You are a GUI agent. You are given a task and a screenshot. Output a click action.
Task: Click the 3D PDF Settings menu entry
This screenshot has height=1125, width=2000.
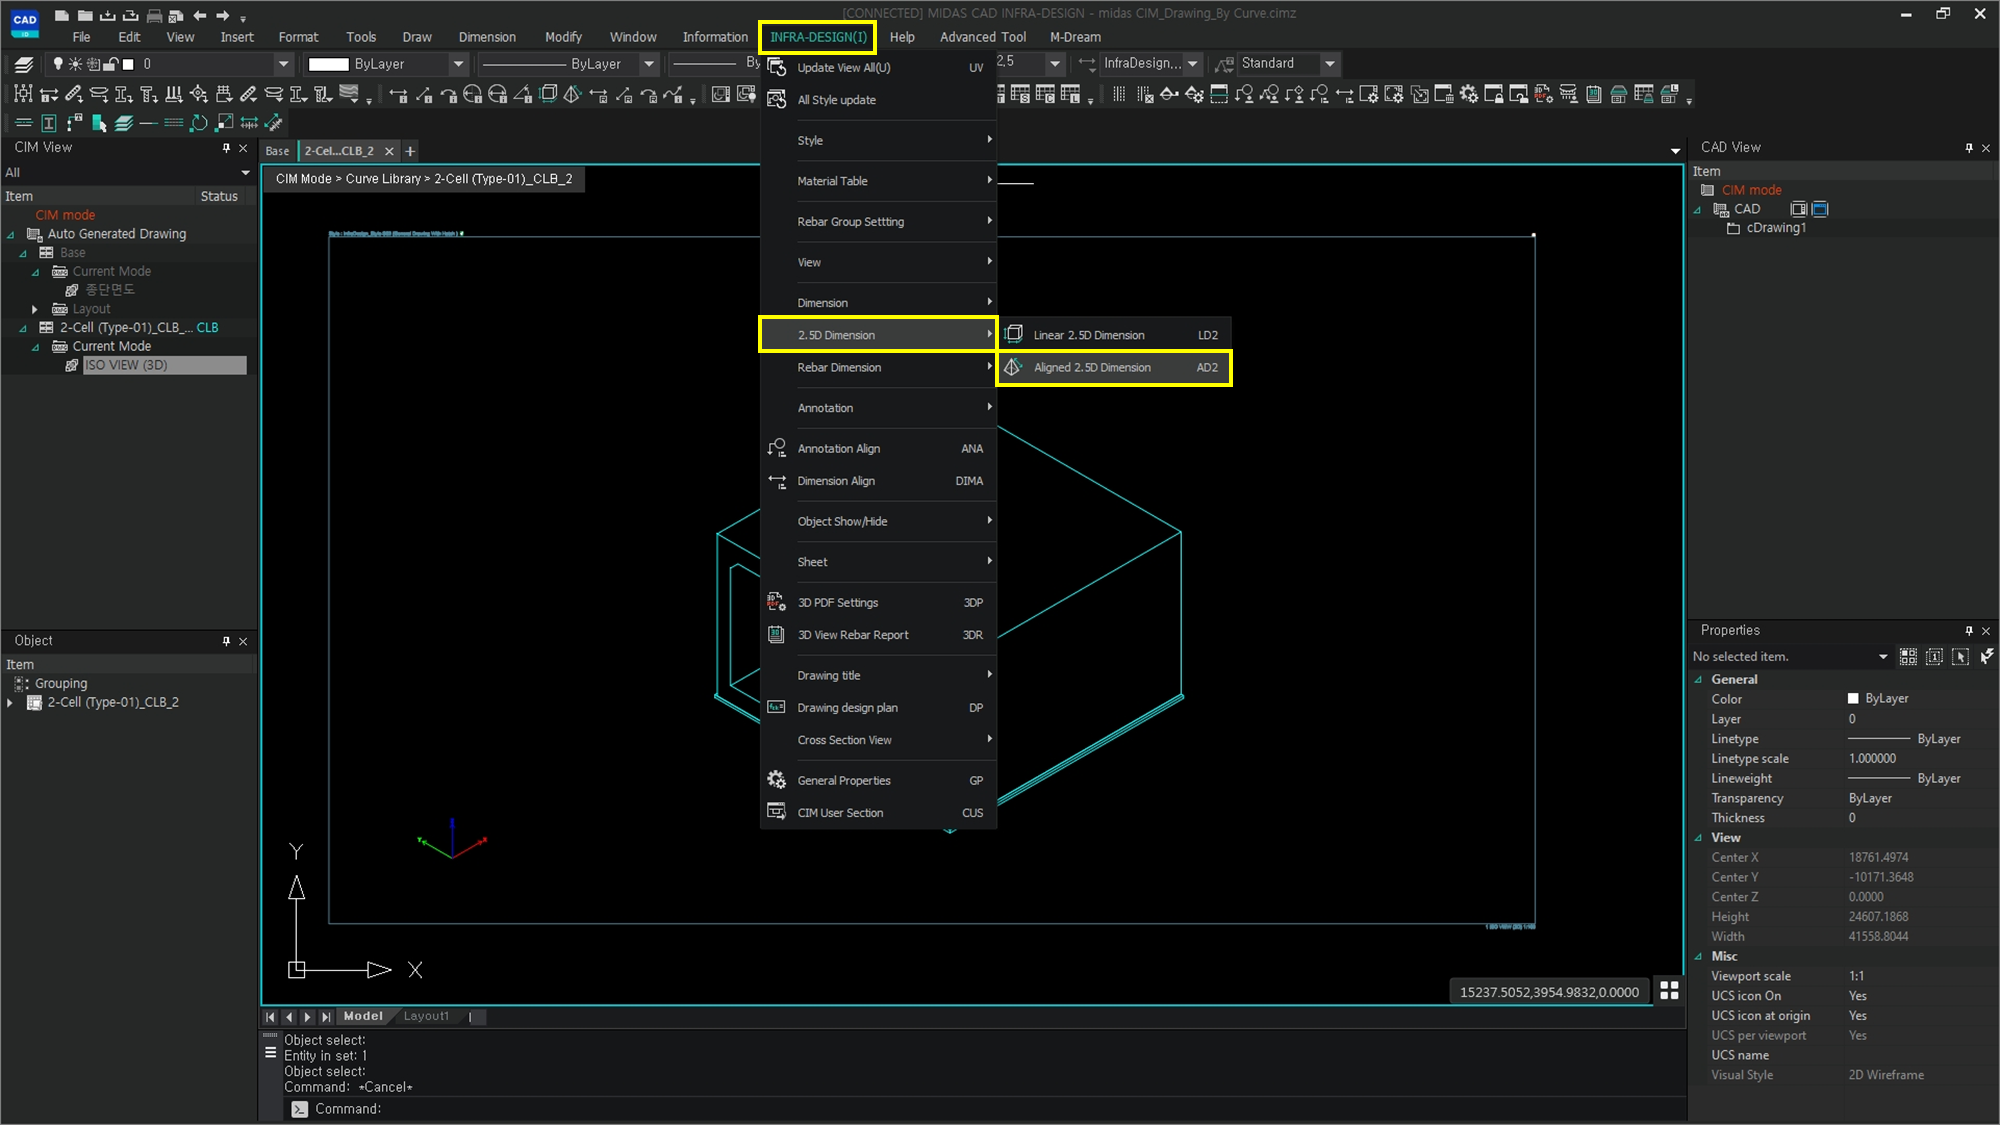point(837,603)
